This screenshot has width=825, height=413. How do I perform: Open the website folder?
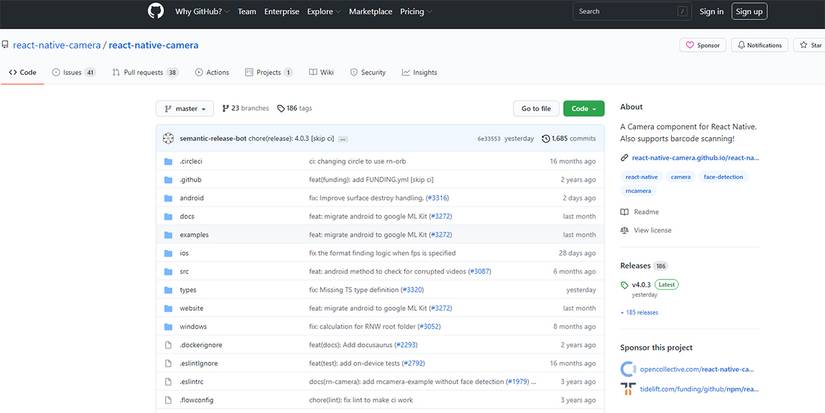[192, 309]
